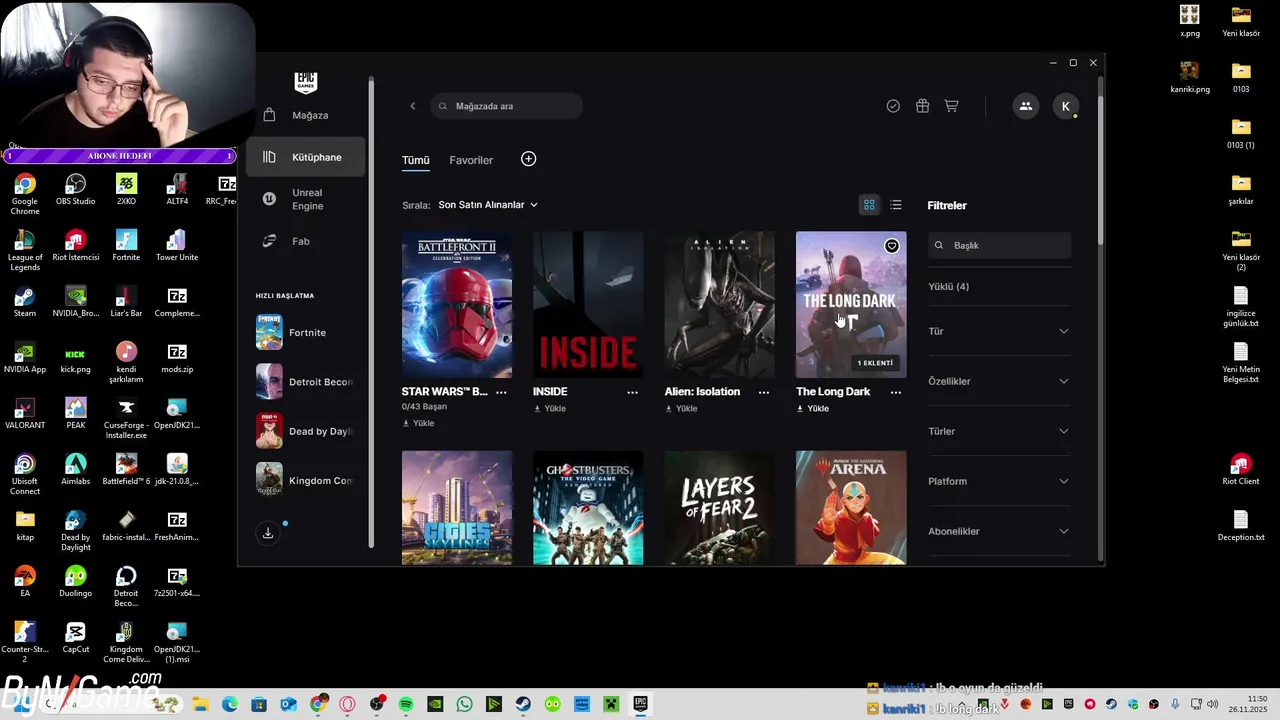Image resolution: width=1280 pixels, height=720 pixels.
Task: Quick launch Fortnite from sidebar
Action: [305, 332]
